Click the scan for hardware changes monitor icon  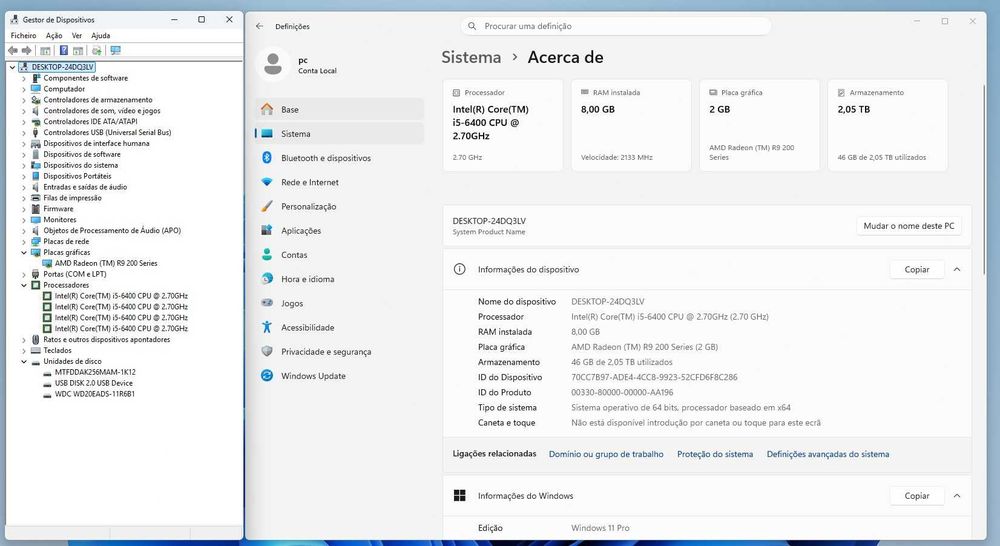click(115, 50)
